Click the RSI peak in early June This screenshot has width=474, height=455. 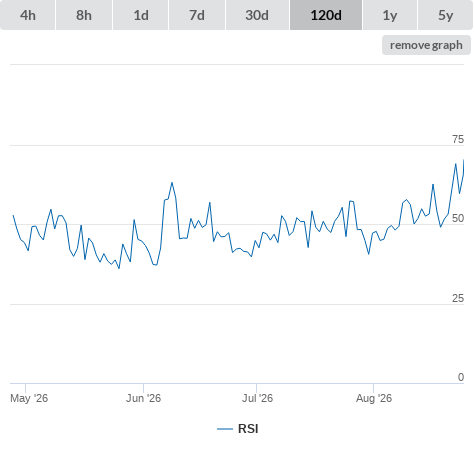pos(172,183)
